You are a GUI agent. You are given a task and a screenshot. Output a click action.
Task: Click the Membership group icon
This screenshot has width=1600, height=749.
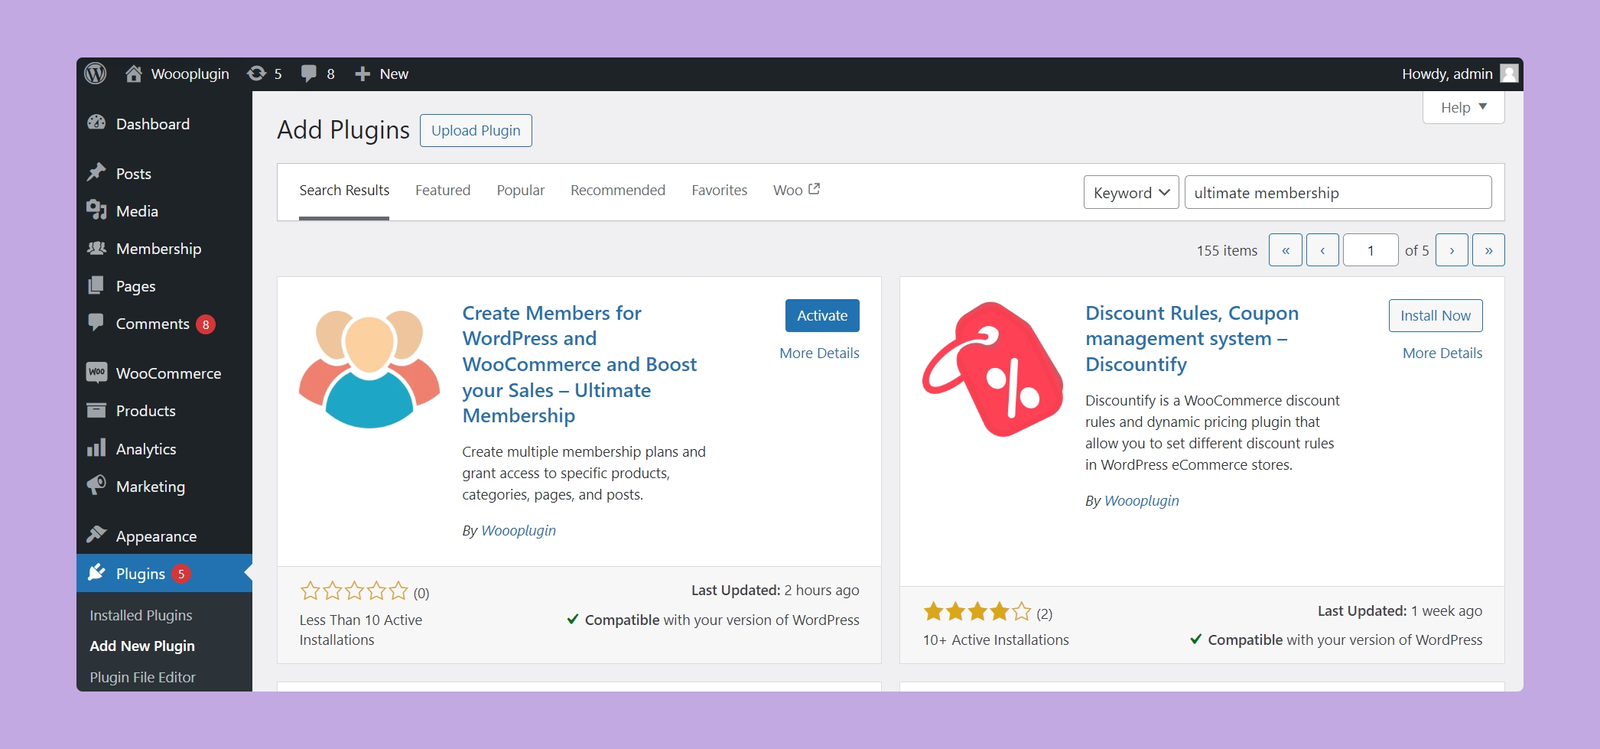click(x=97, y=248)
